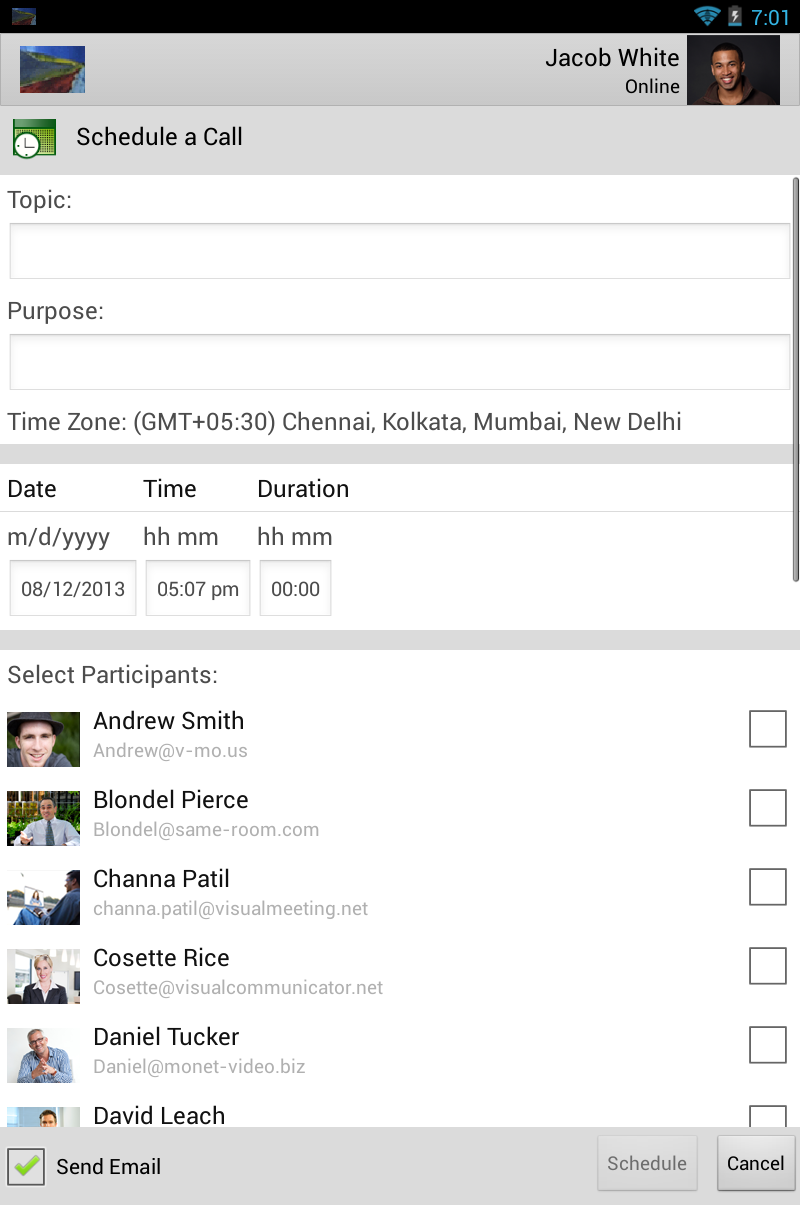Open Jacob White's profile photo
Viewport: 800px width, 1205px height.
point(733,71)
